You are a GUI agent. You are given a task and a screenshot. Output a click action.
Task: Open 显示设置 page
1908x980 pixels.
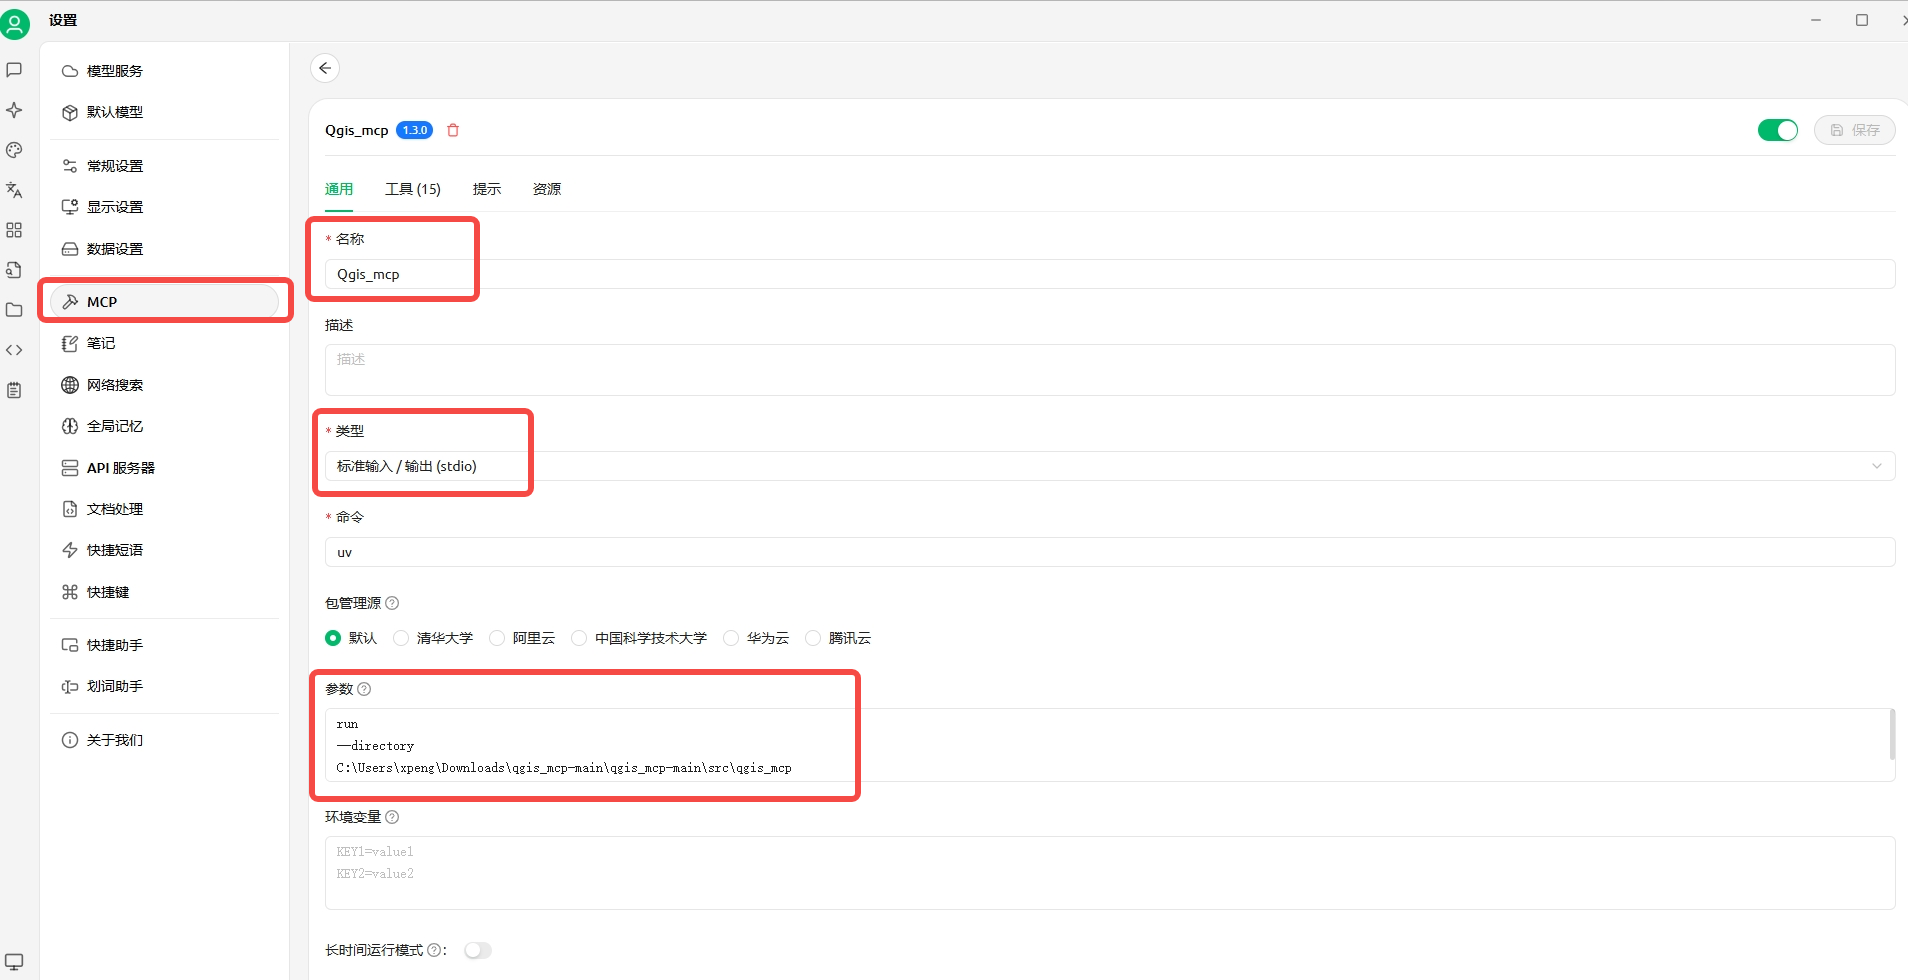(x=165, y=207)
